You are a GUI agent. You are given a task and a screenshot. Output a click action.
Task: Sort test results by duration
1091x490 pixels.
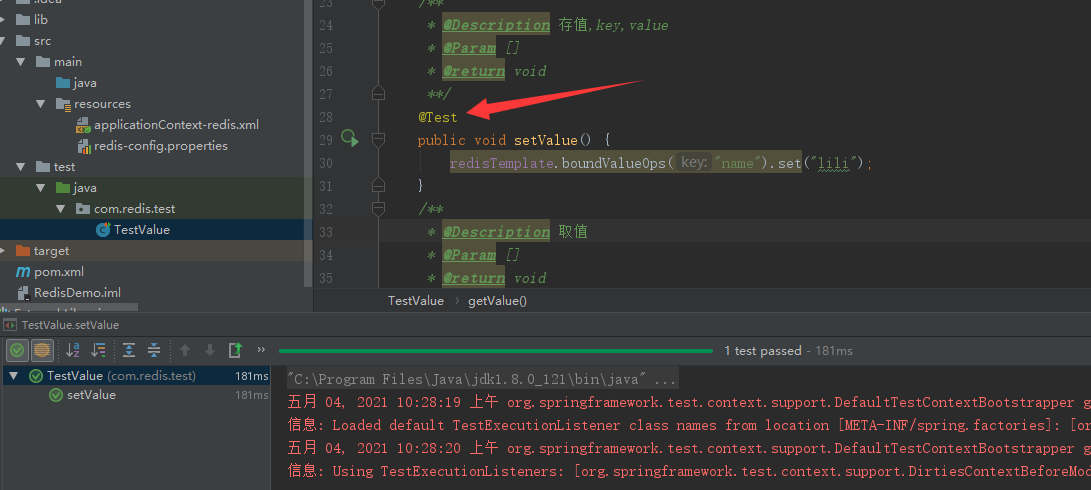point(98,350)
